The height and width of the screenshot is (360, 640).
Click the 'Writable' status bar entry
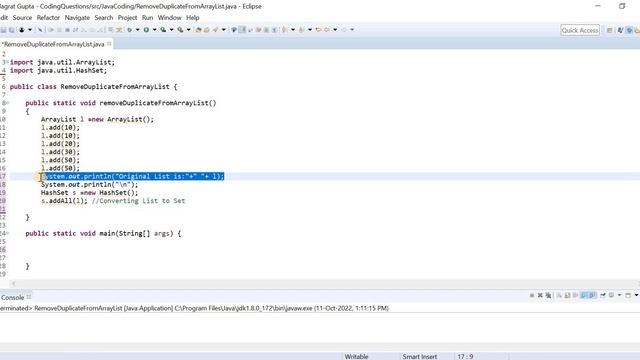[x=356, y=356]
